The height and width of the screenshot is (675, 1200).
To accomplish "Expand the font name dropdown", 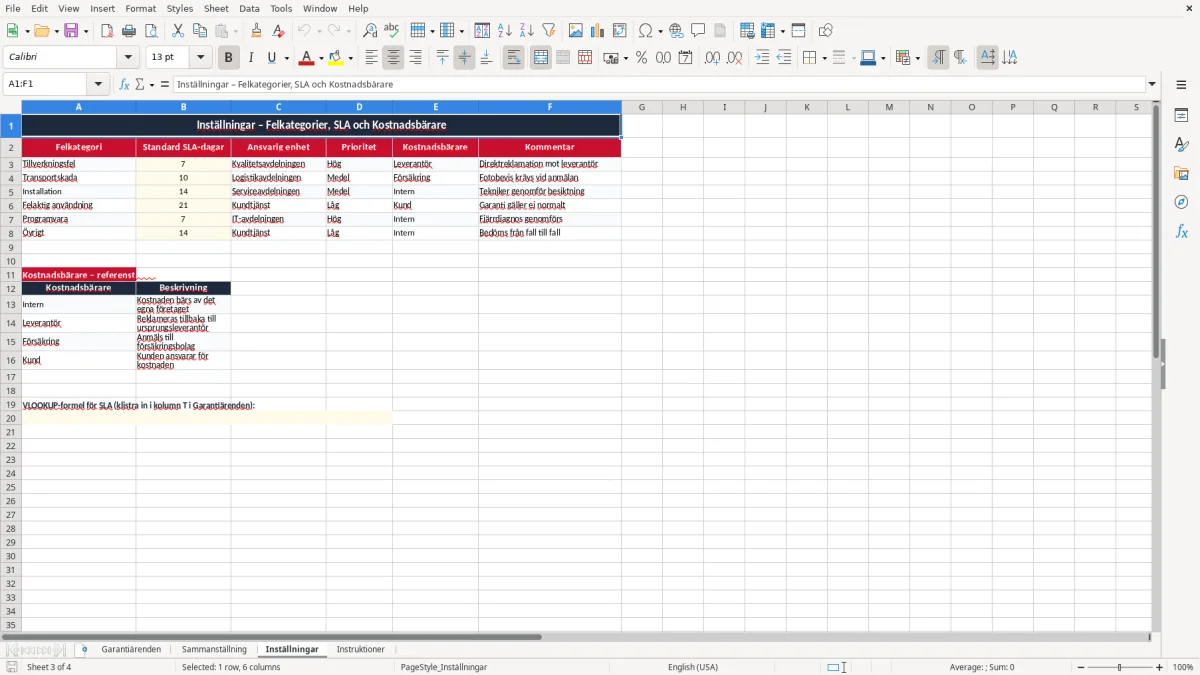I will 128,58.
